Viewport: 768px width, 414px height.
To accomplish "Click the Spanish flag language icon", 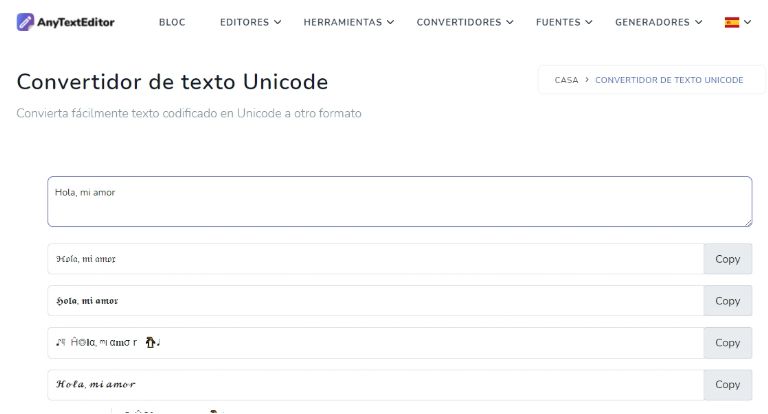I will pyautogui.click(x=732, y=22).
